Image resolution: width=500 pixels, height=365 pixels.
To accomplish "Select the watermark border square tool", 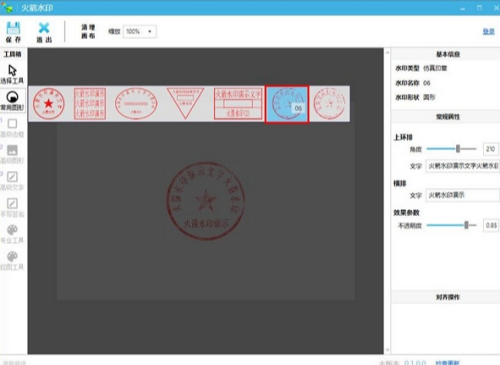I will pos(12,124).
